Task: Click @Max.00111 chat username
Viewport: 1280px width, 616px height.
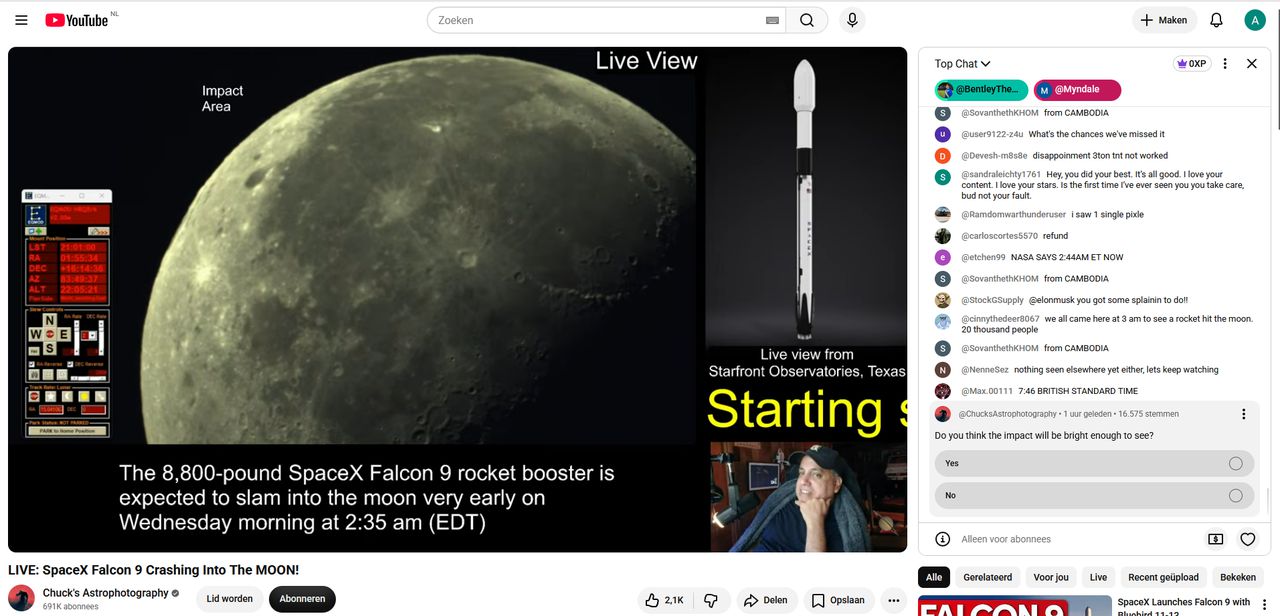Action: pos(987,391)
